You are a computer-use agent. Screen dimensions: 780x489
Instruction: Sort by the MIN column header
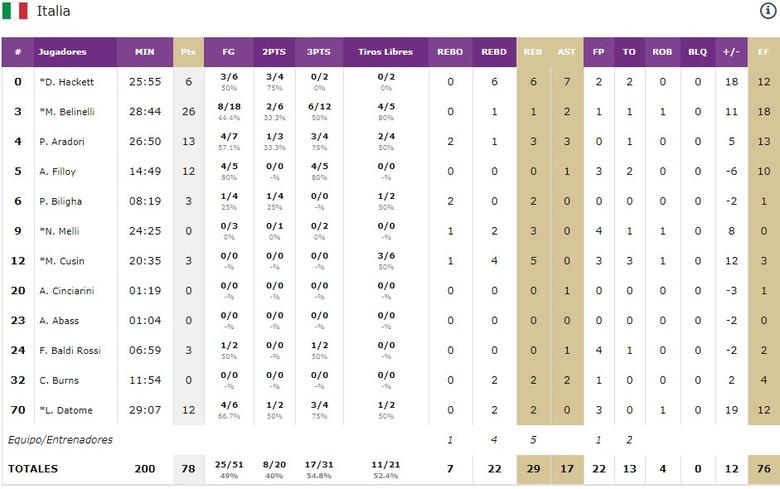tap(144, 52)
